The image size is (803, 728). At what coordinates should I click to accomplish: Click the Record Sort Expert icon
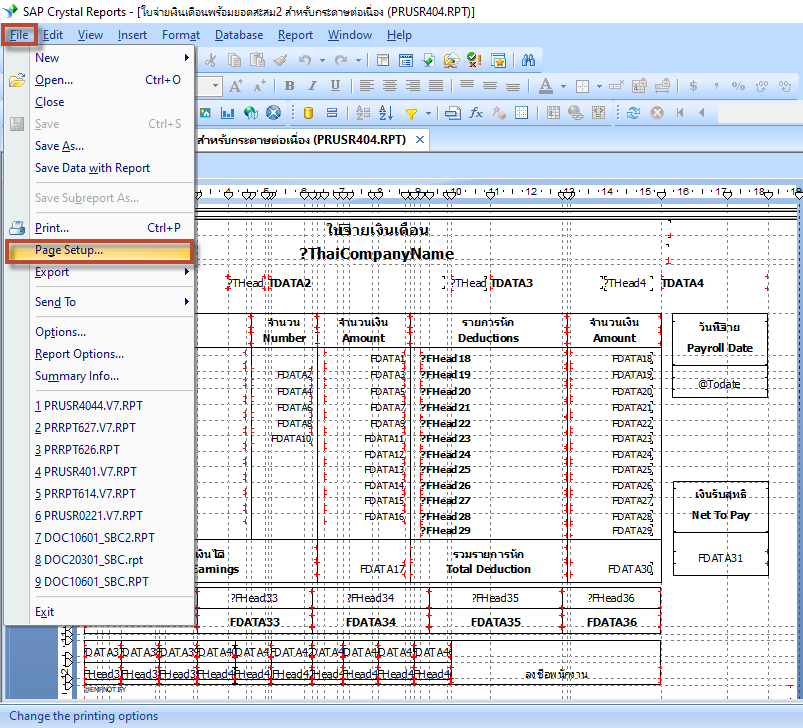[x=387, y=113]
